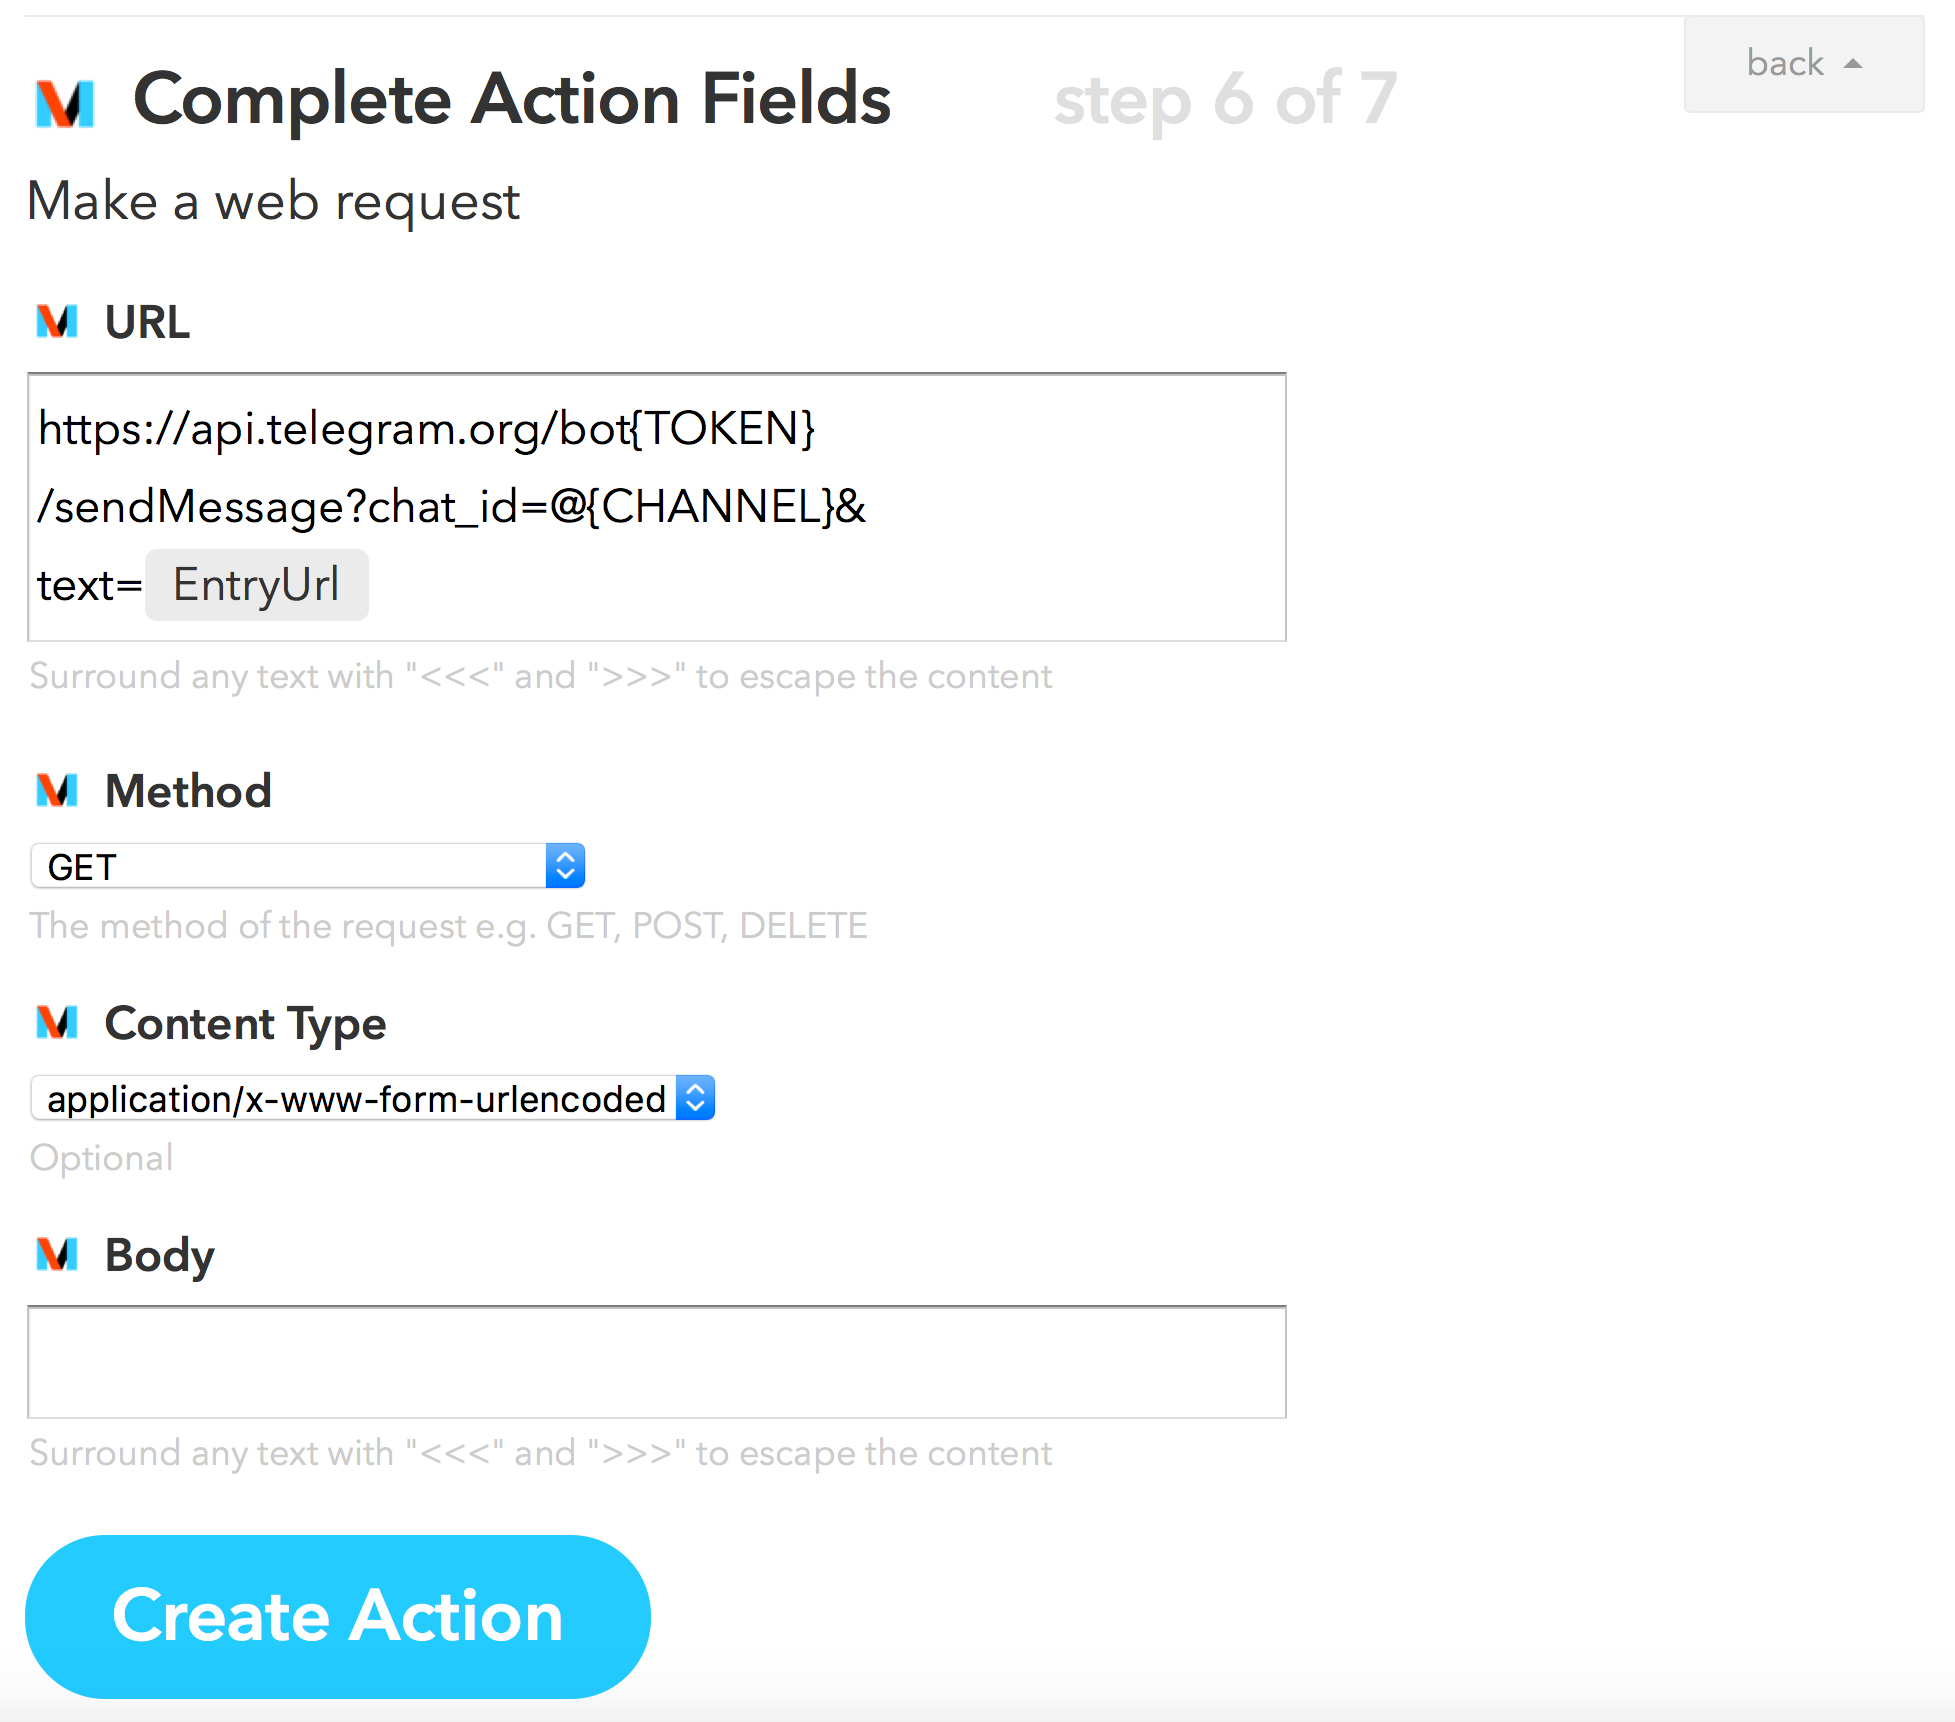The height and width of the screenshot is (1722, 1955).
Task: Click the Content Type field label
Action: [x=245, y=1023]
